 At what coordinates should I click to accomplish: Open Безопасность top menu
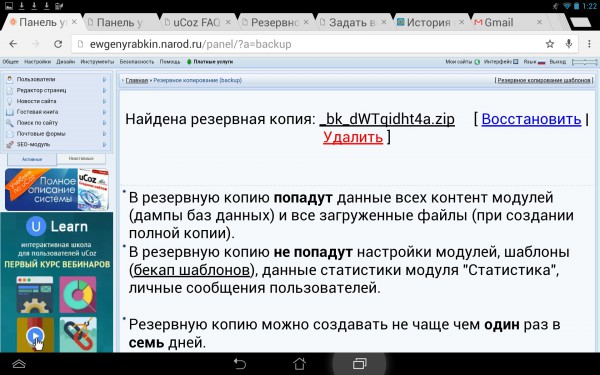coord(137,62)
